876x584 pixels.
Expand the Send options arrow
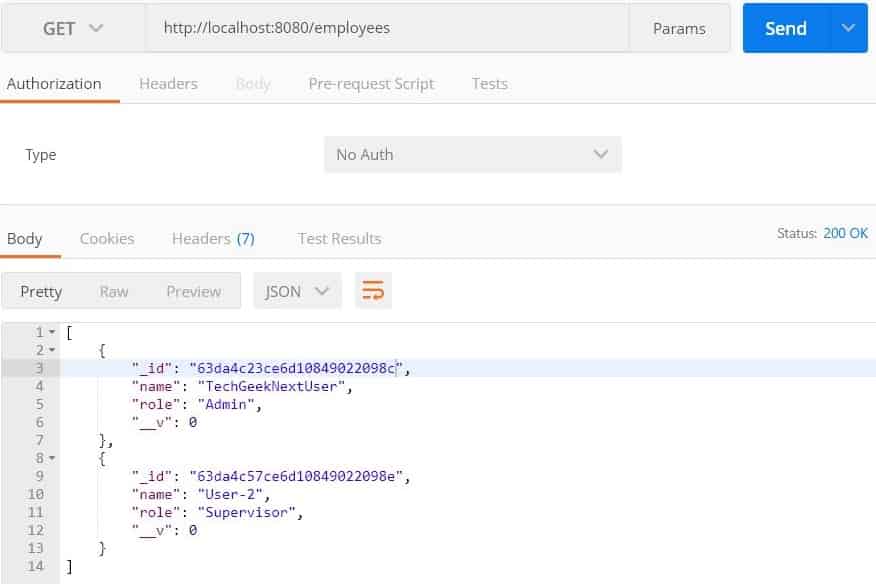[848, 28]
